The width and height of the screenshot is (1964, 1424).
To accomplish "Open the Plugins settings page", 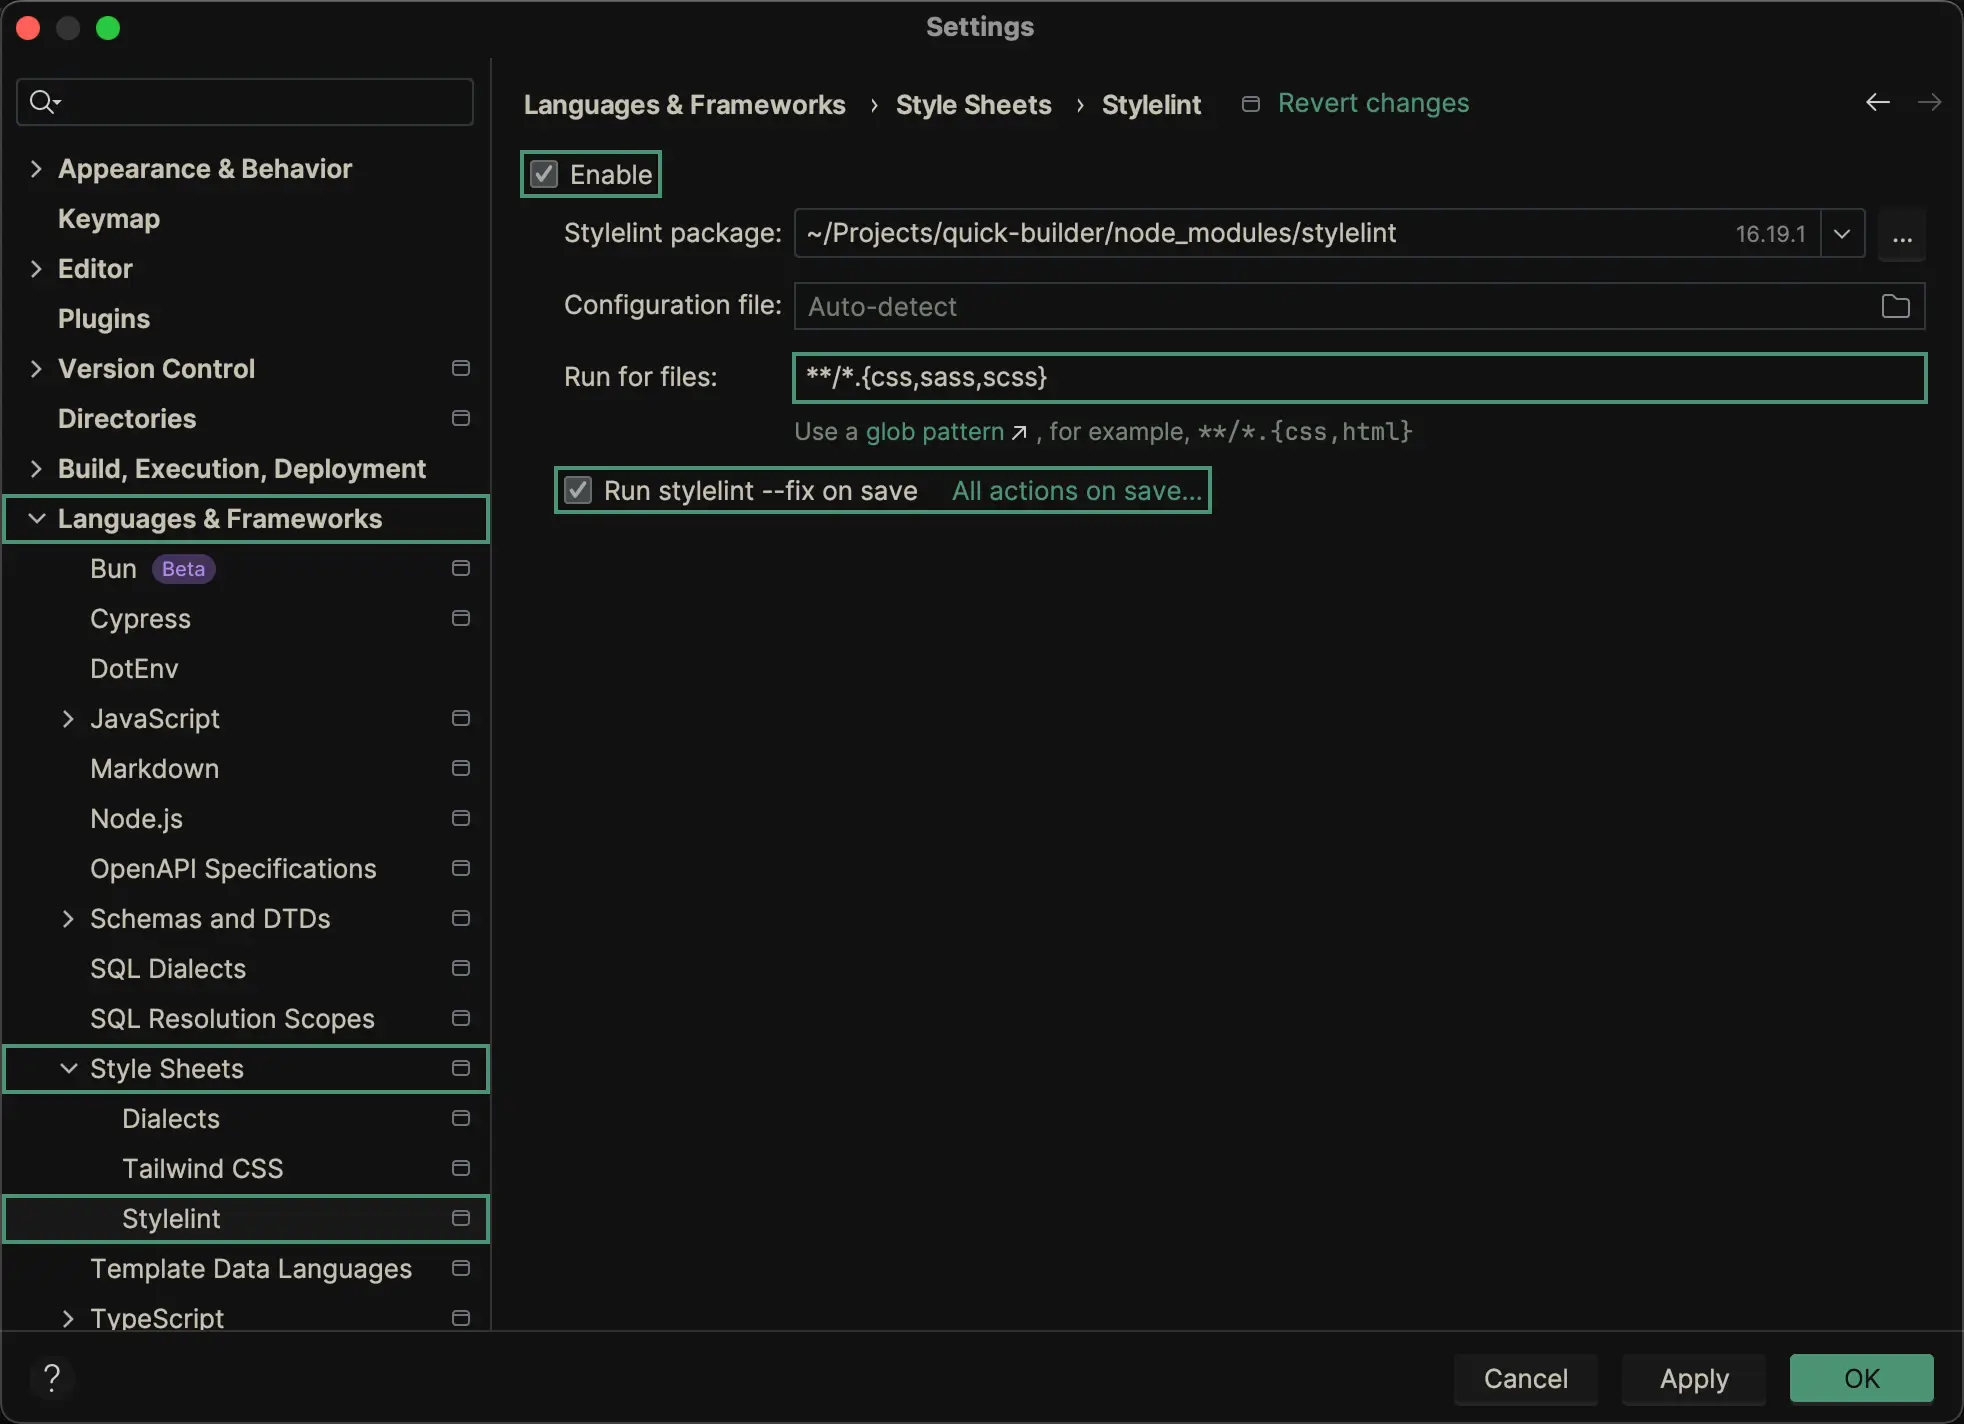I will pos(104,319).
